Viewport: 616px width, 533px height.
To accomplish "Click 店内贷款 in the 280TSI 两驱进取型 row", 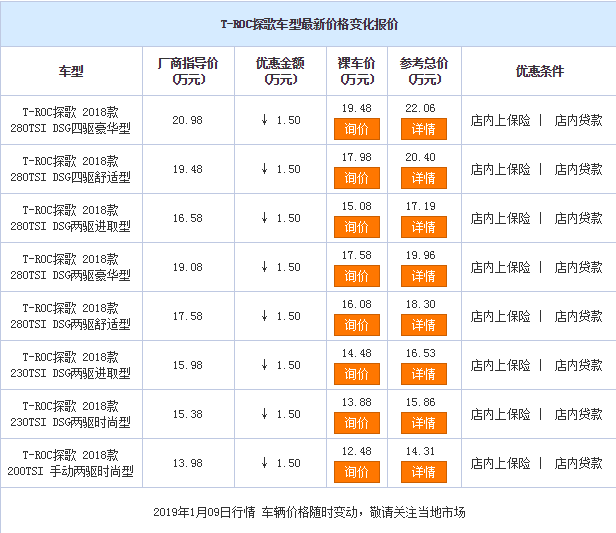I will pos(578,218).
